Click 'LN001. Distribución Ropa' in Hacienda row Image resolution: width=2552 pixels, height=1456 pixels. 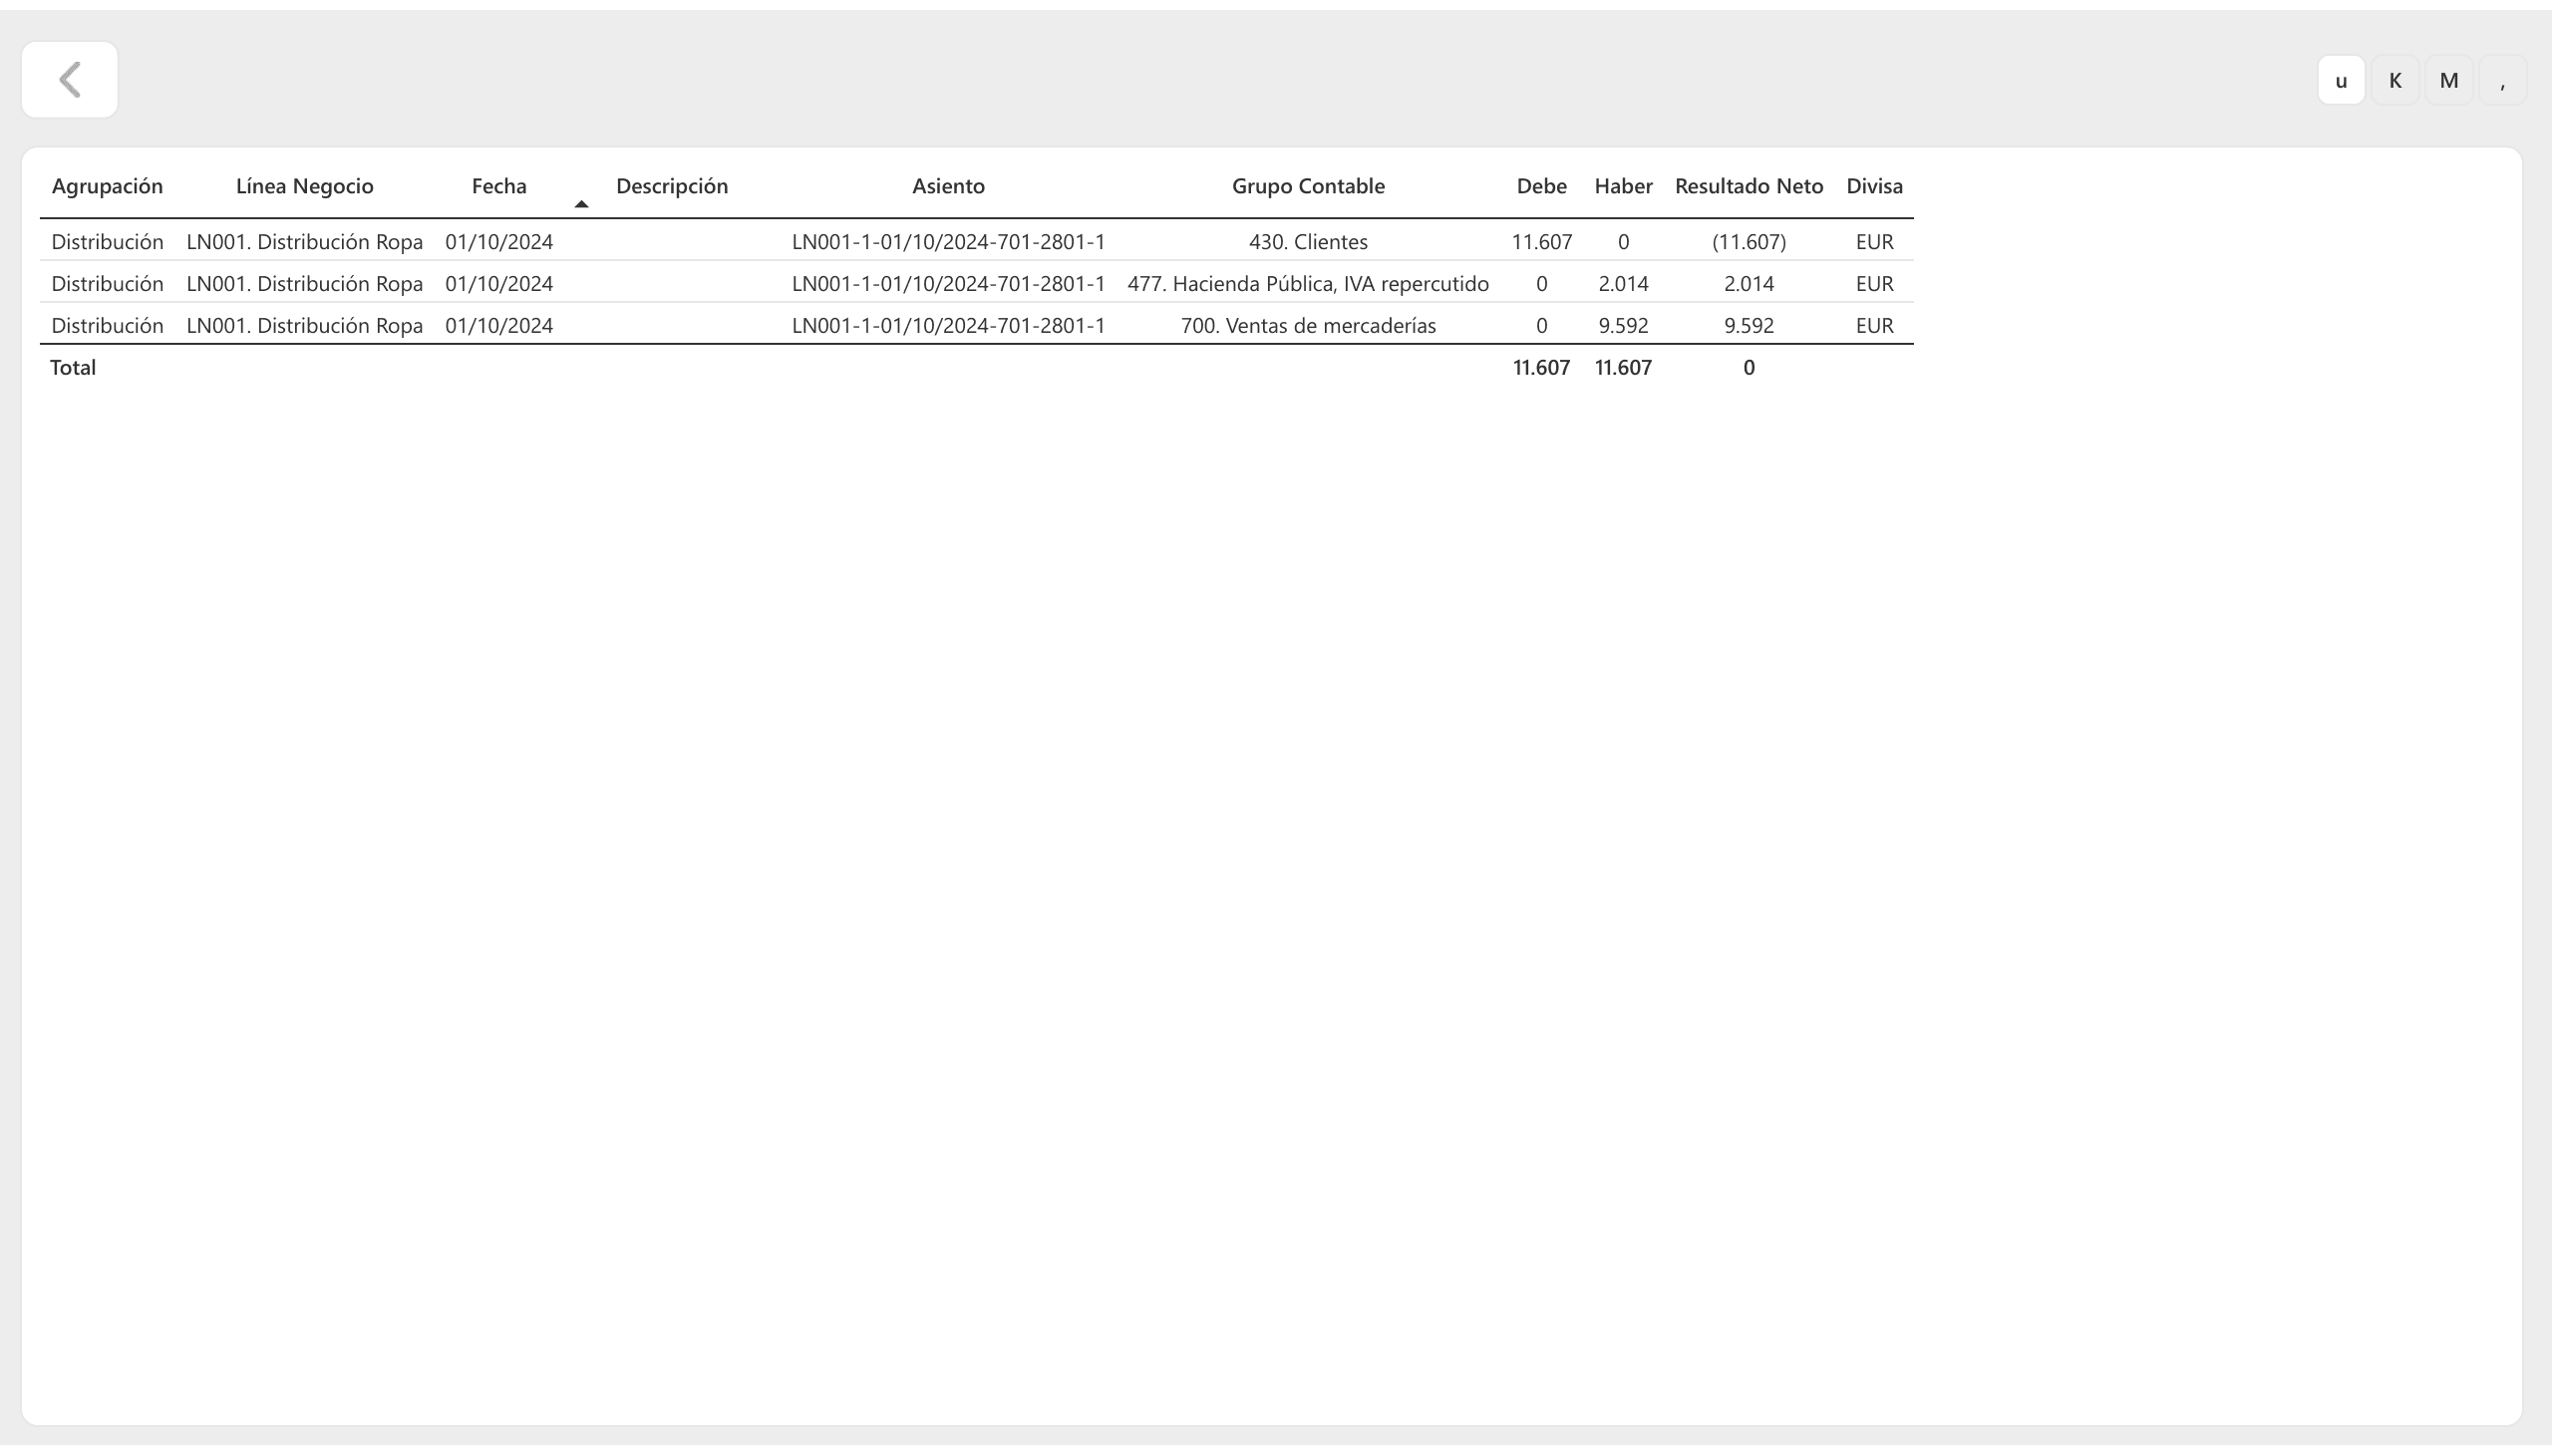pyautogui.click(x=305, y=284)
